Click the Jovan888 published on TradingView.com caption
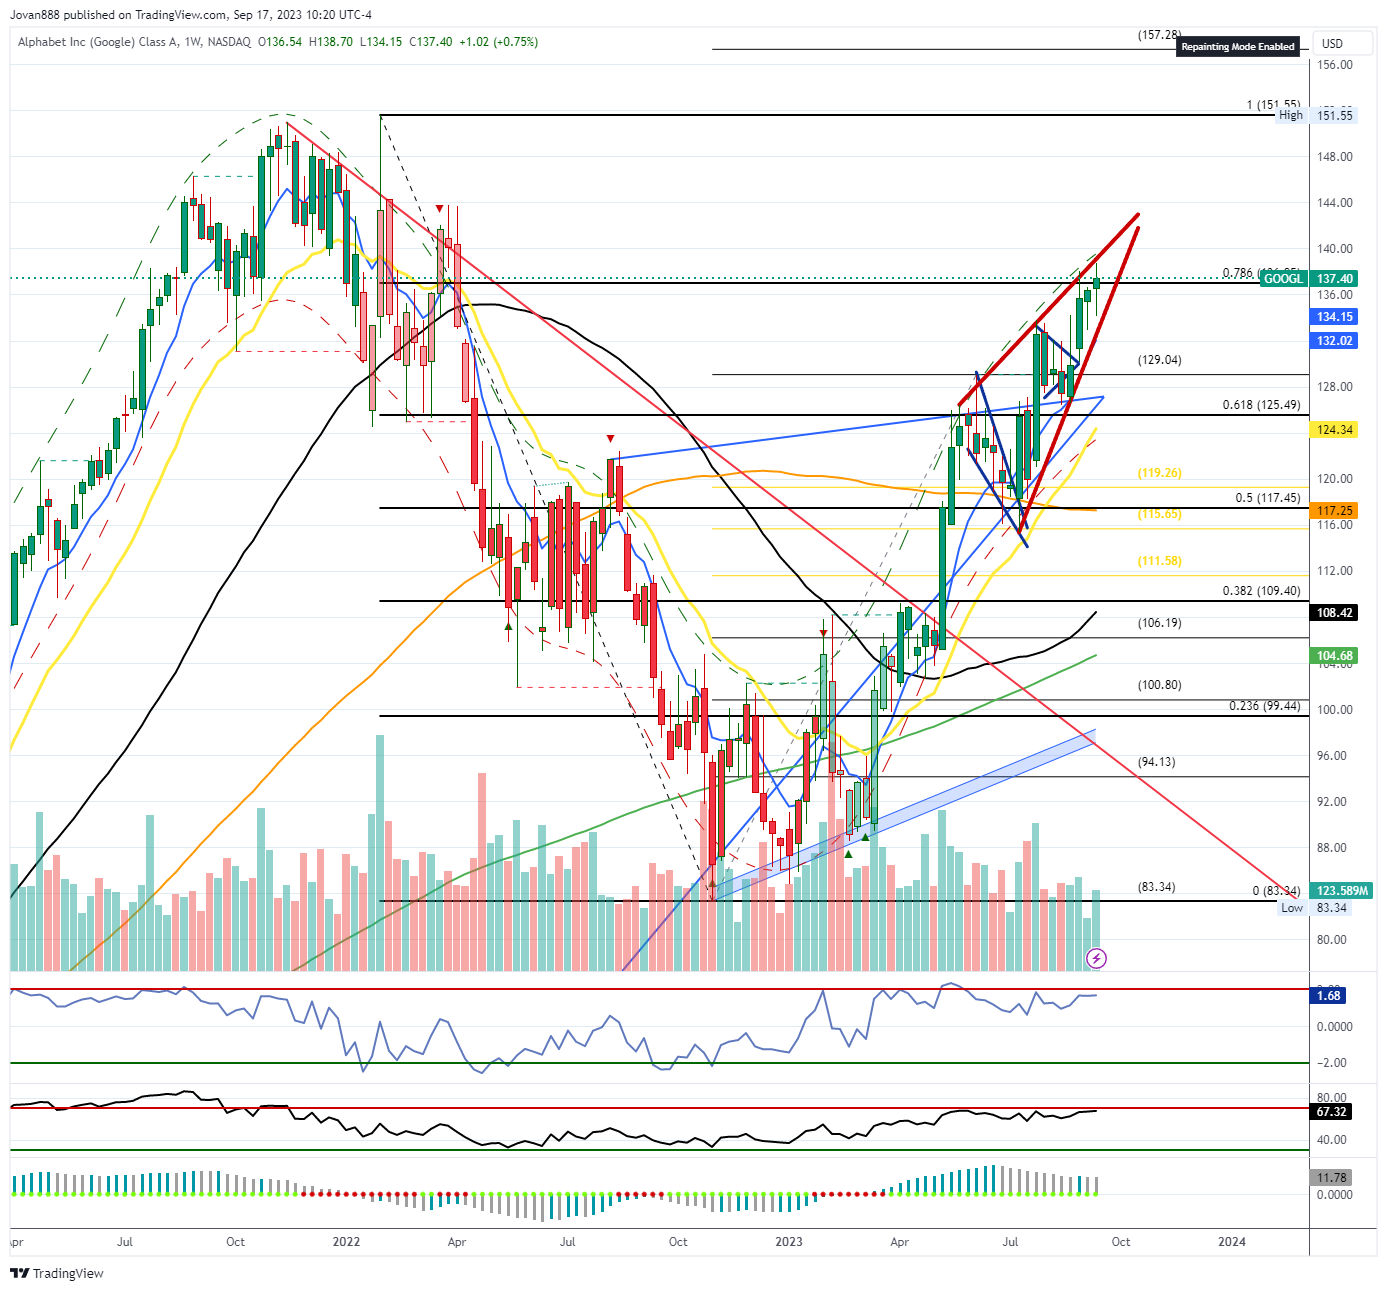The image size is (1387, 1291). [x=191, y=15]
